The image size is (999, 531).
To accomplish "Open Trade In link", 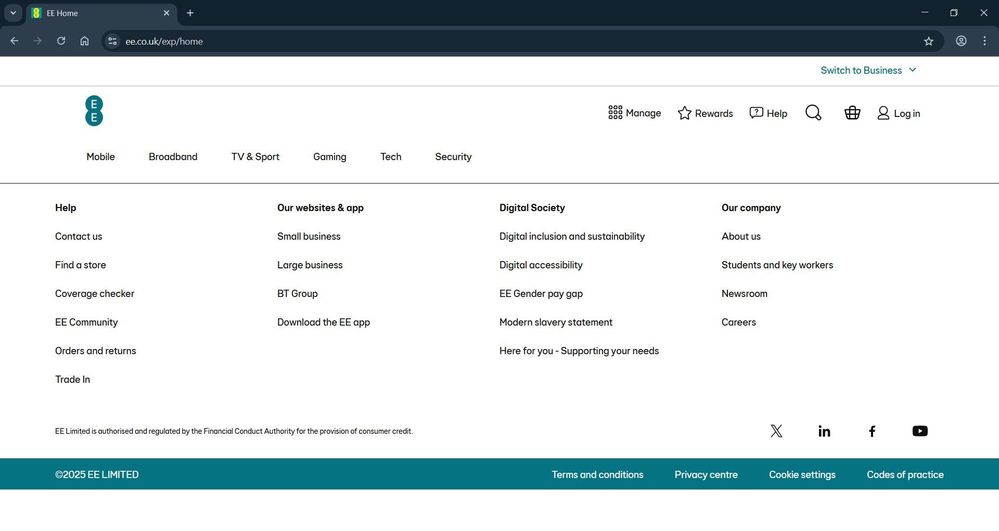I will (73, 379).
